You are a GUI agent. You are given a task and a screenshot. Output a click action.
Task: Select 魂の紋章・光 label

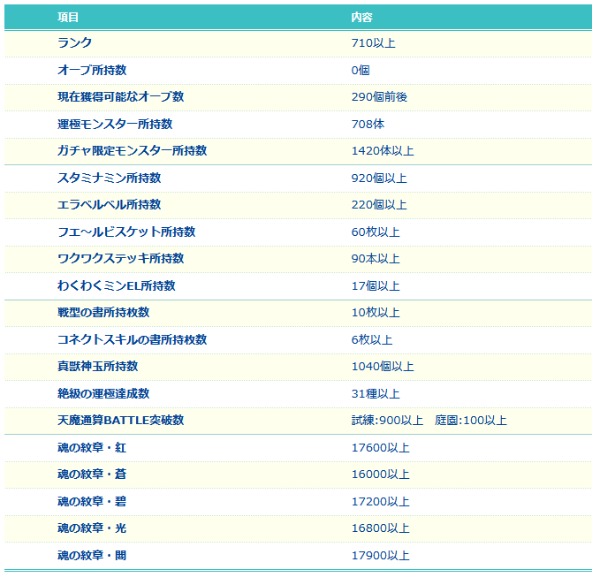92,528
